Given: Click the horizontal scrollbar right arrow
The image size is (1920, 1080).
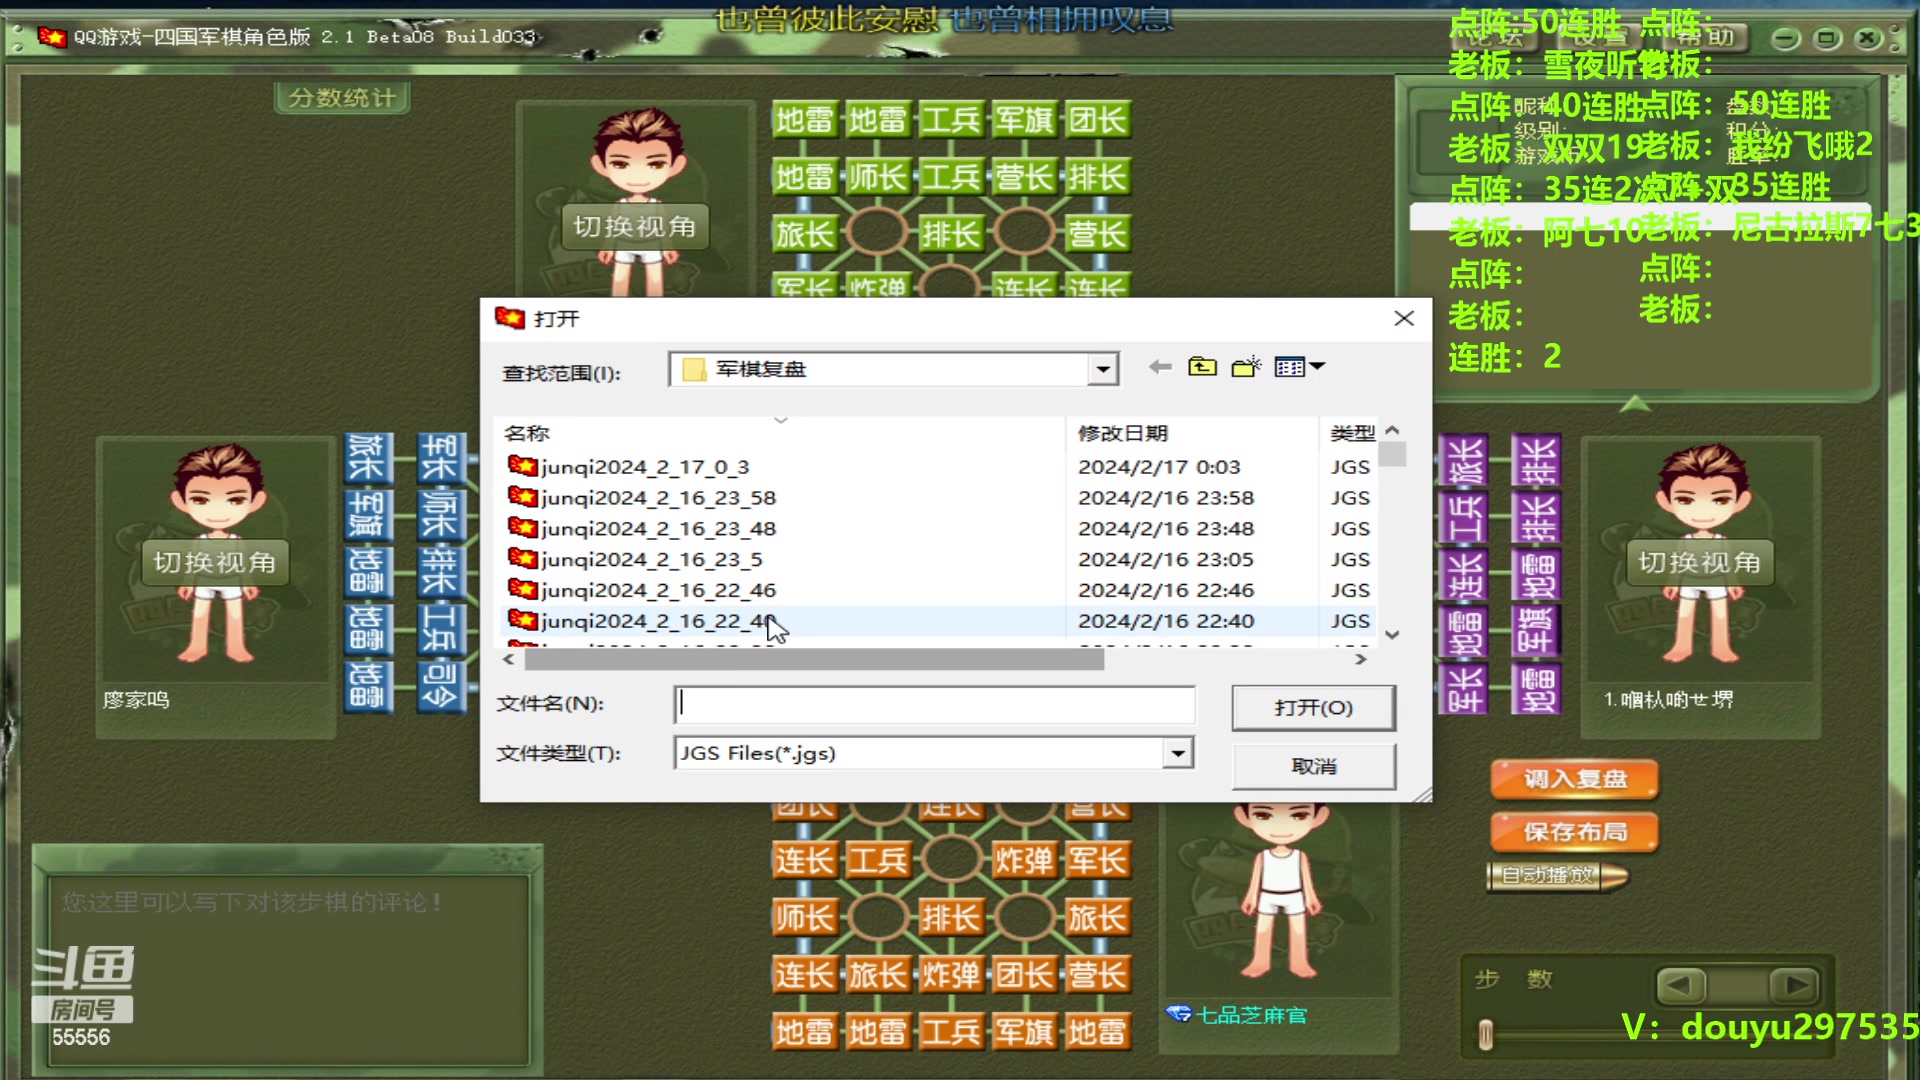Looking at the screenshot, I should [x=1360, y=659].
